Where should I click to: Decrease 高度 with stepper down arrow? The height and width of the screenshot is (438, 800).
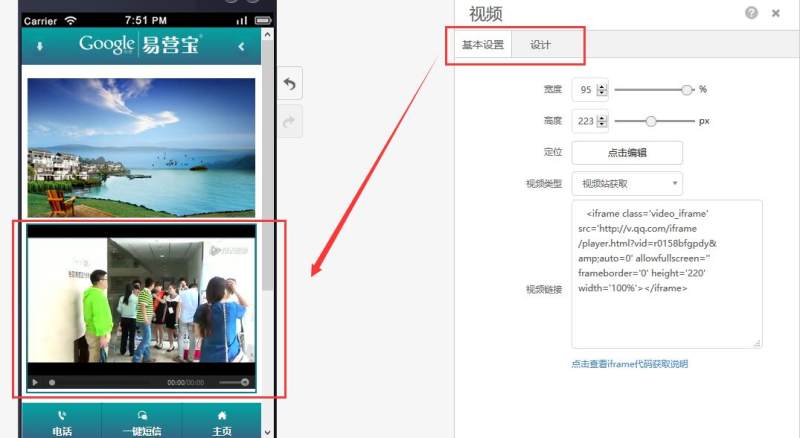[602, 125]
